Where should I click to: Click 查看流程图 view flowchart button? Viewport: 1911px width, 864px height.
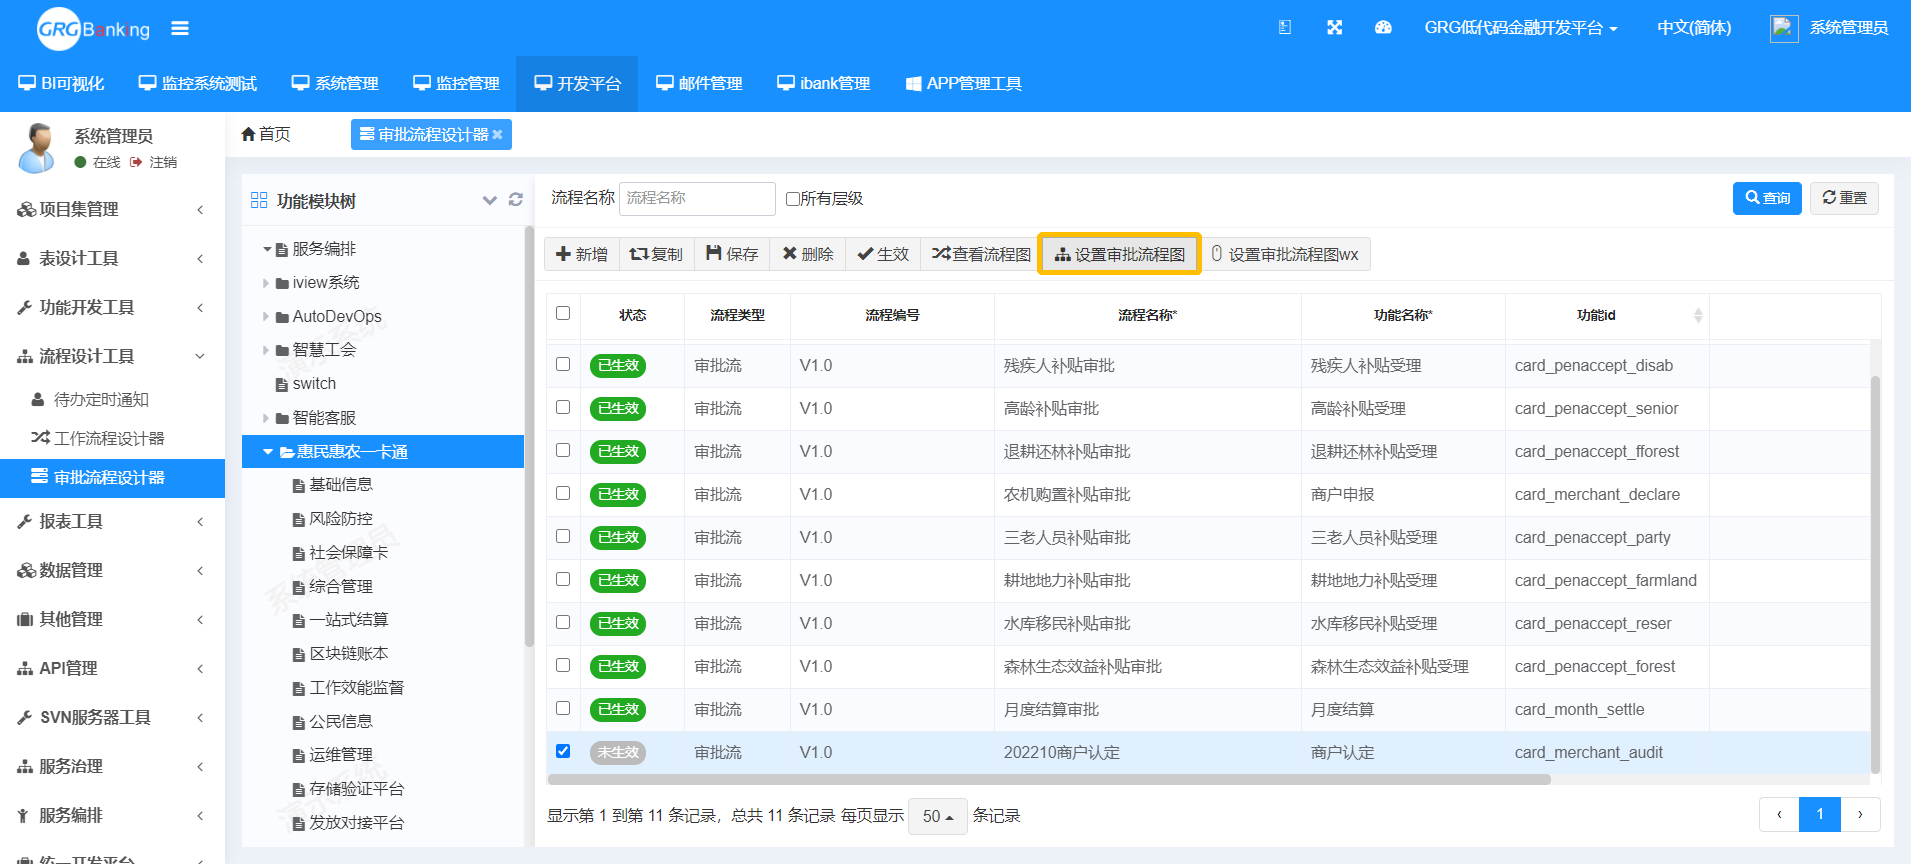[981, 254]
